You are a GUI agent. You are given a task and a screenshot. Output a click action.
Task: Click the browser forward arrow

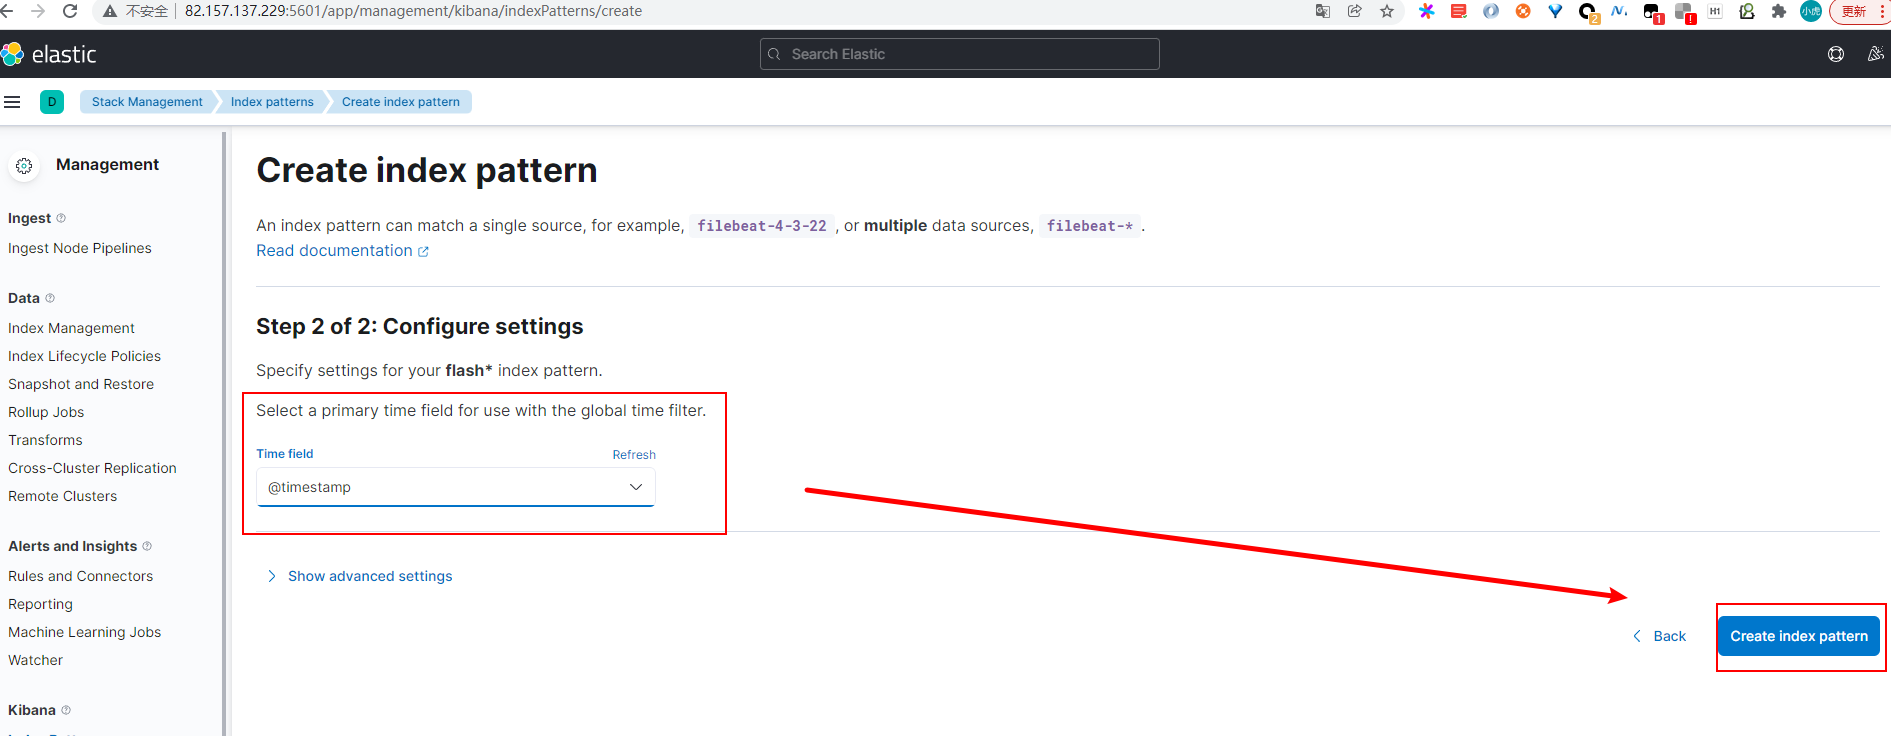pyautogui.click(x=38, y=11)
